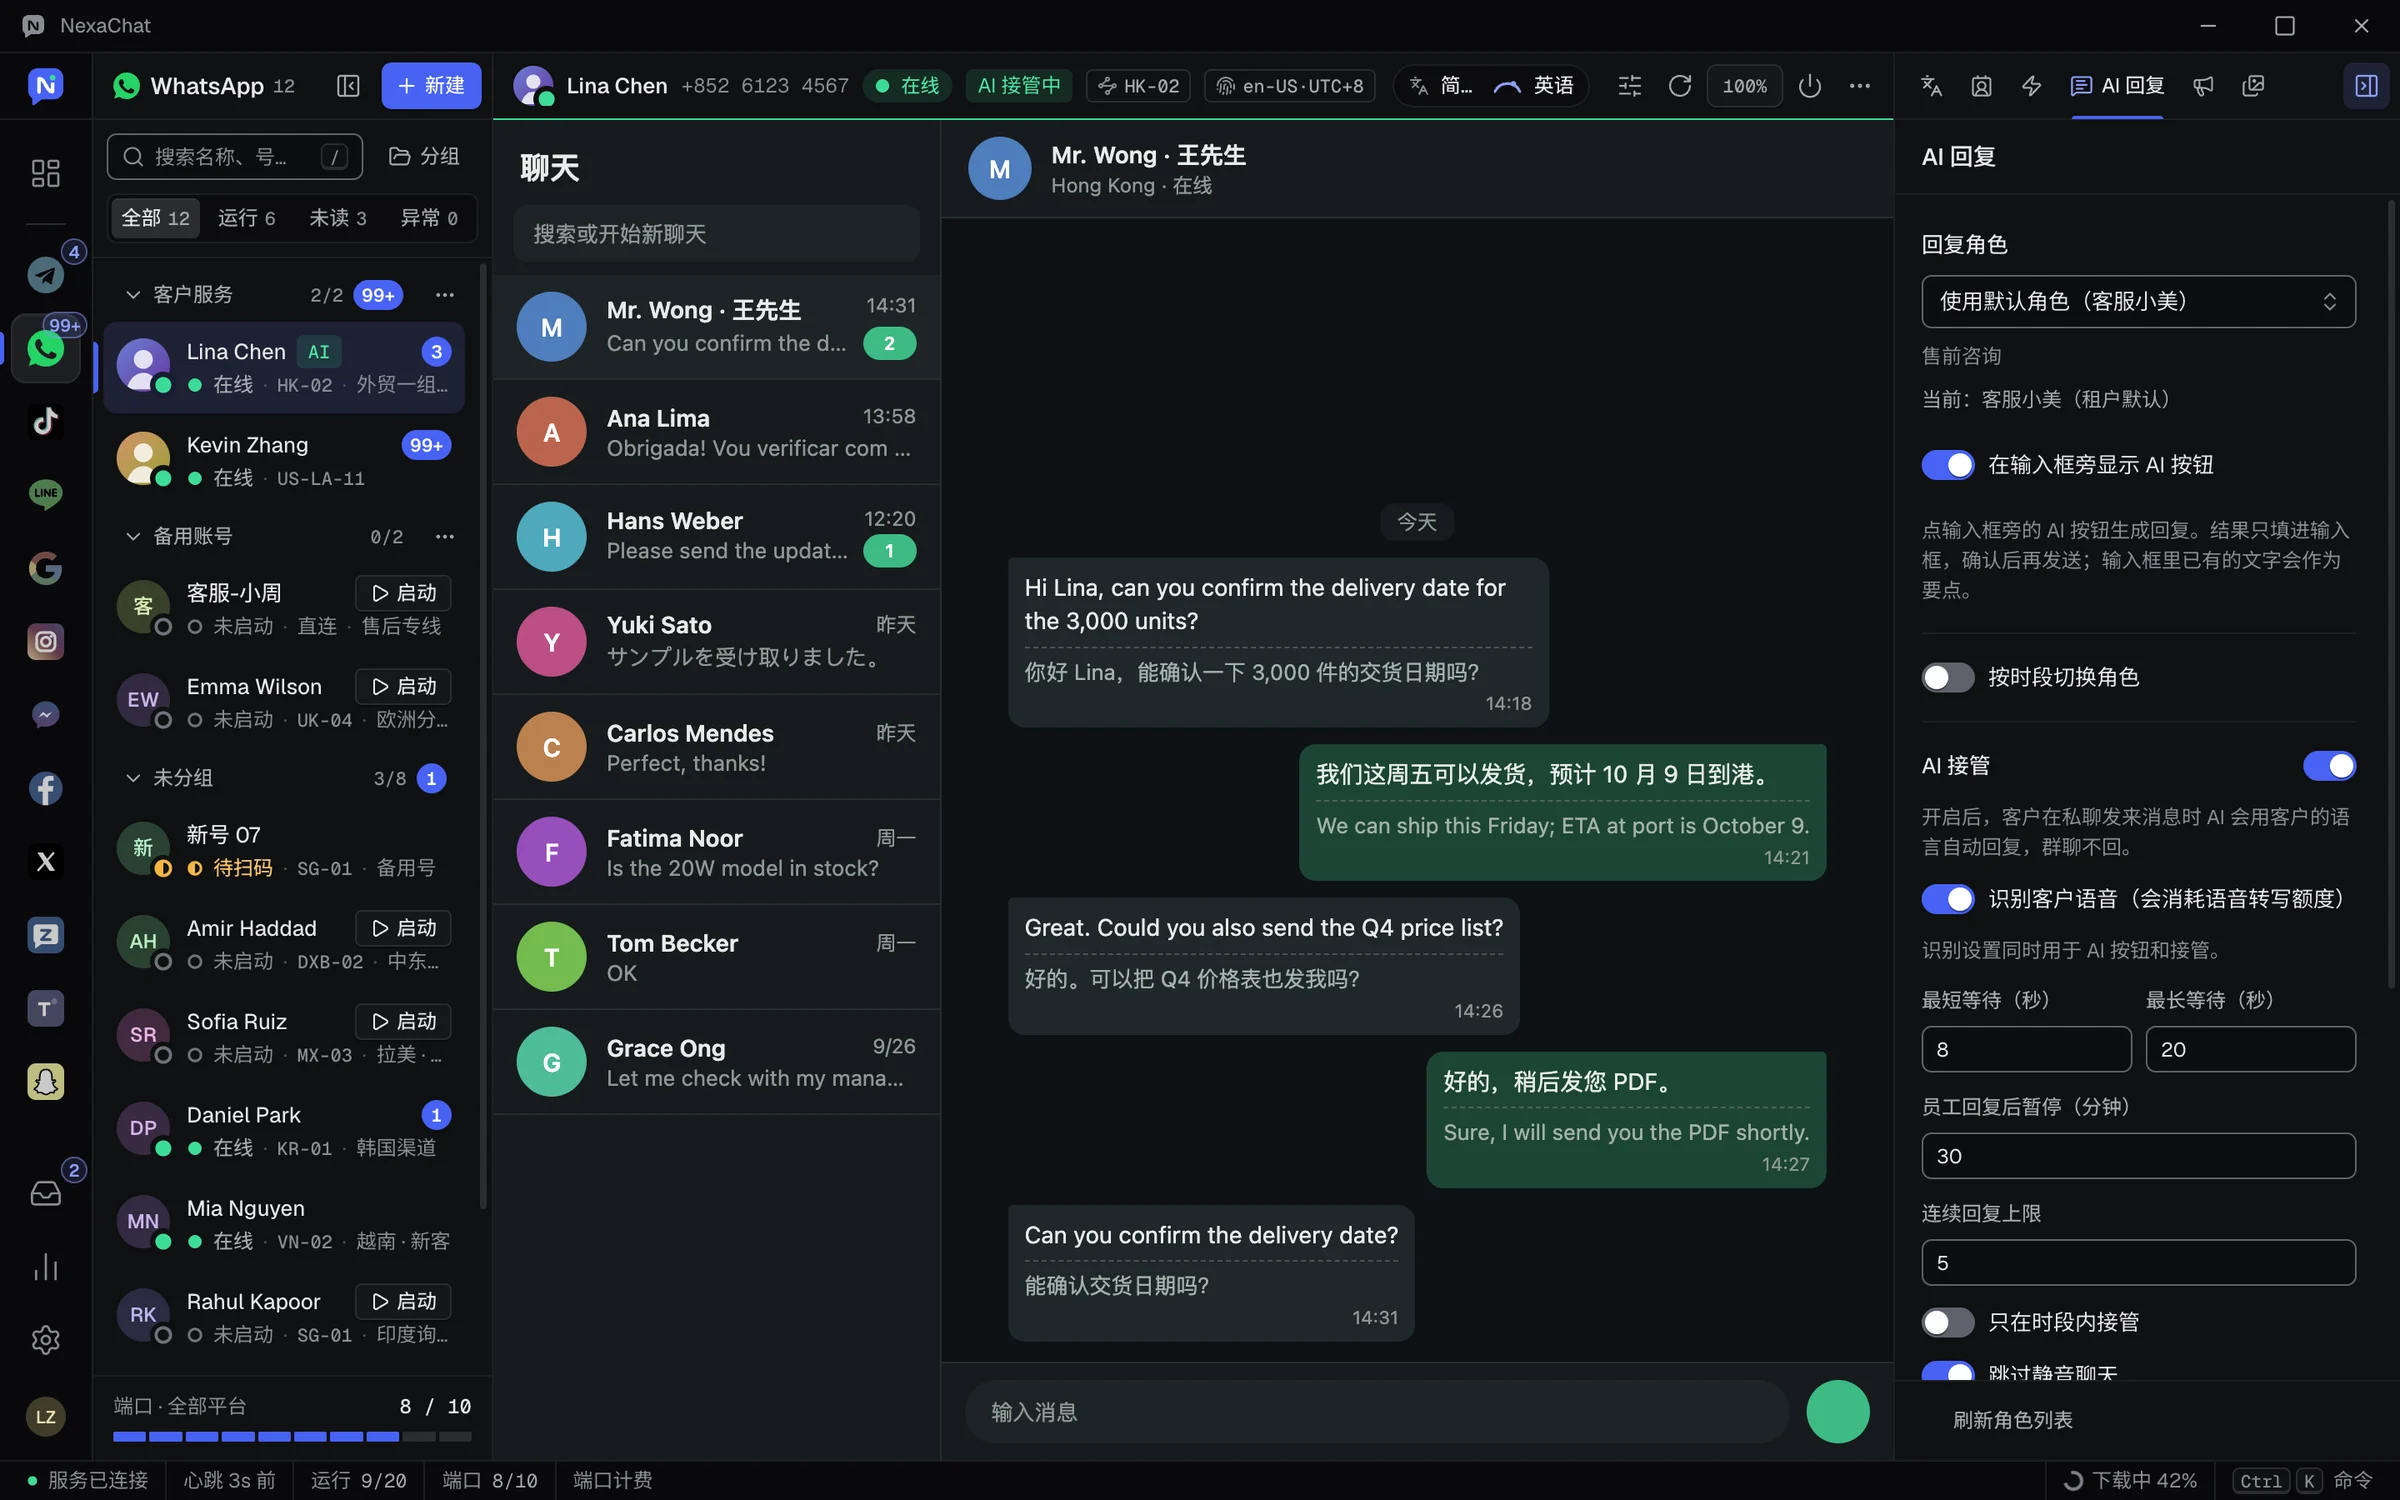Open Instagram in the platform sidebar

tap(45, 641)
